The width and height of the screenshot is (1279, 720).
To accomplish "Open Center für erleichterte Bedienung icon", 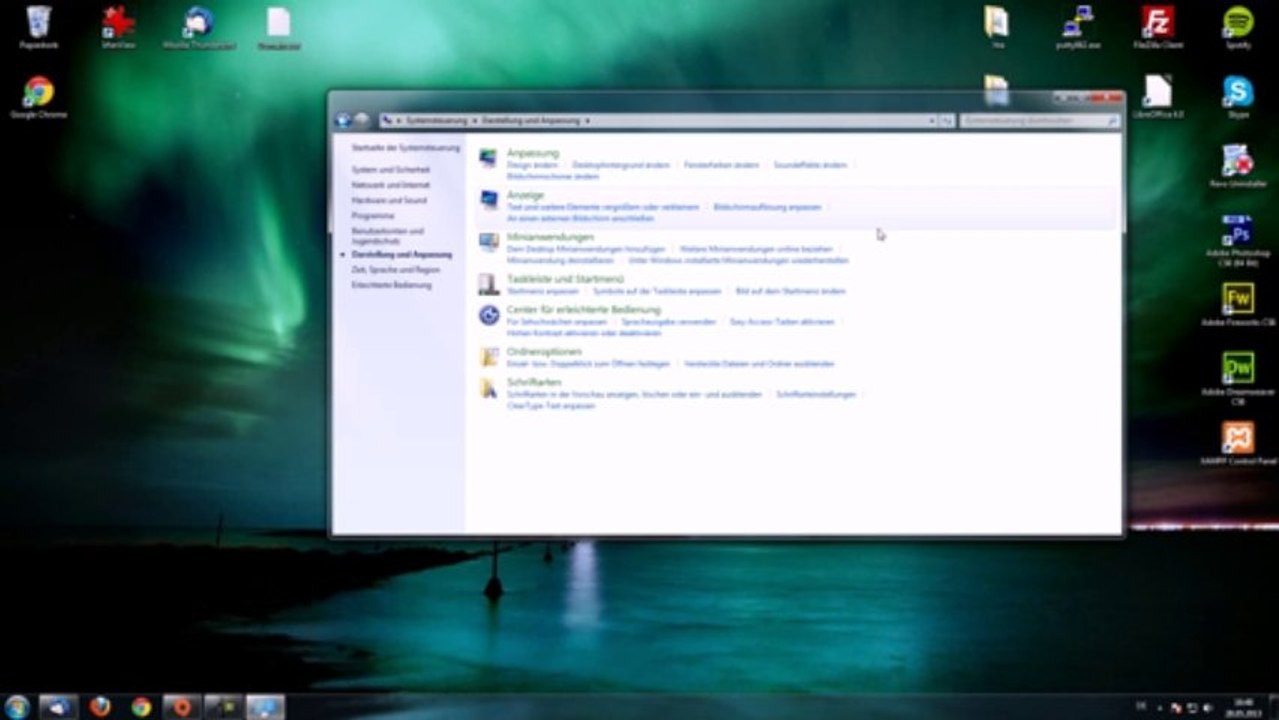I will point(488,315).
